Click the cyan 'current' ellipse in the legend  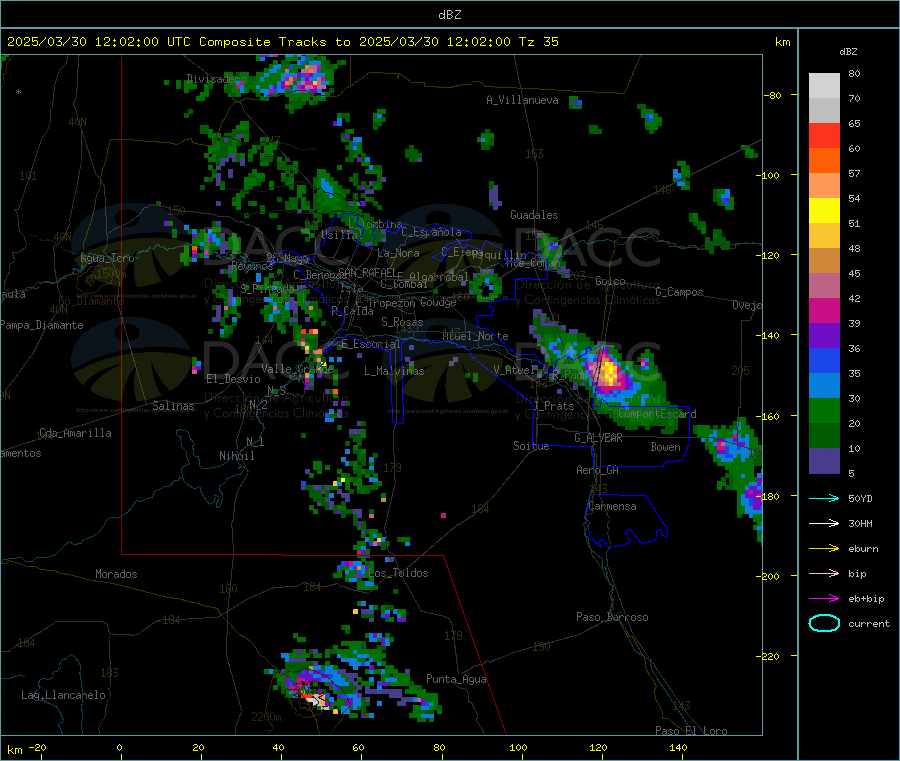click(x=824, y=623)
